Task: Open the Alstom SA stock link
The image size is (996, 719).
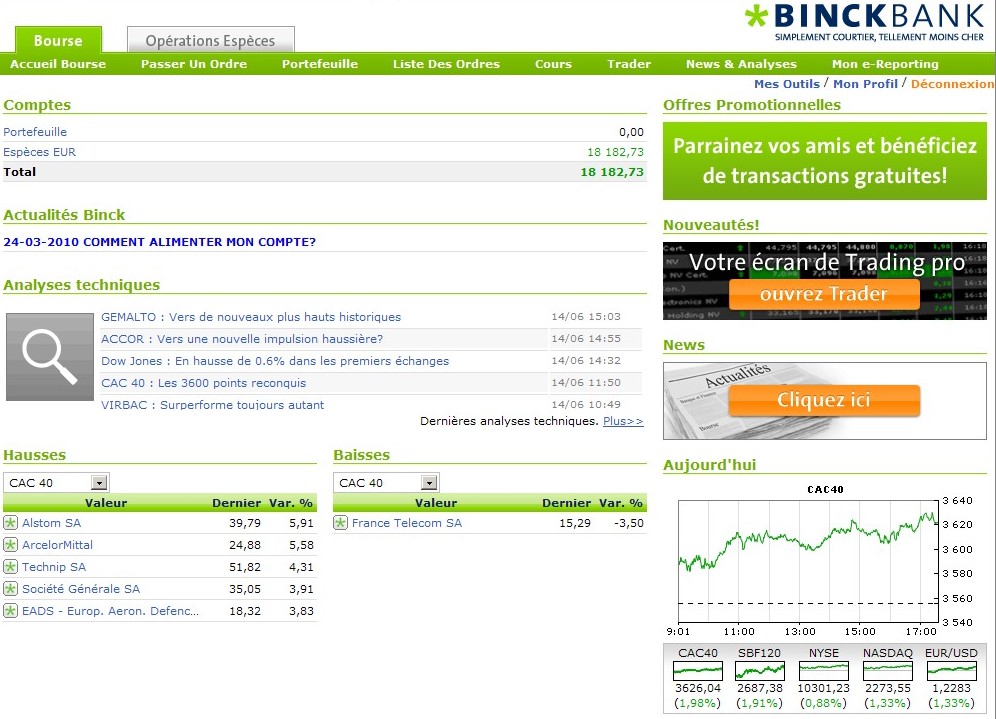Action: point(51,523)
